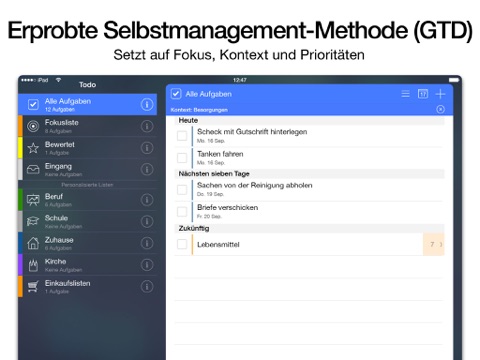Open info for Beruf list
The width and height of the screenshot is (480, 360).
click(x=147, y=200)
